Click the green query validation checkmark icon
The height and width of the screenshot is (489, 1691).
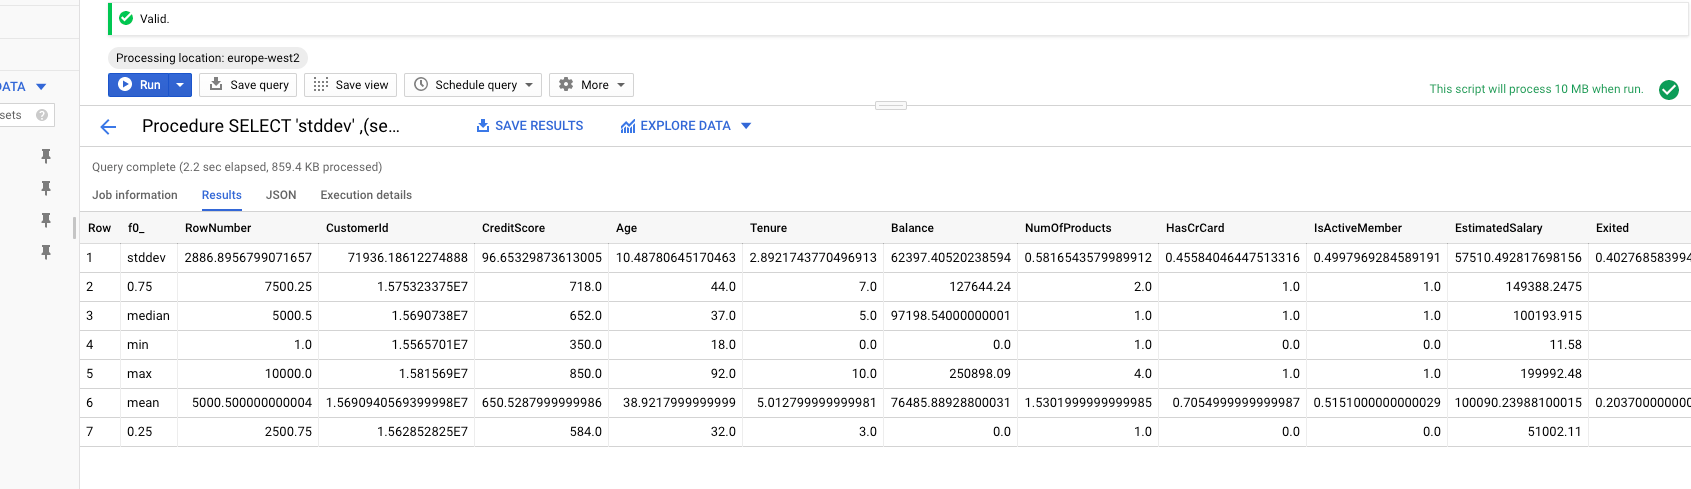pyautogui.click(x=1669, y=90)
